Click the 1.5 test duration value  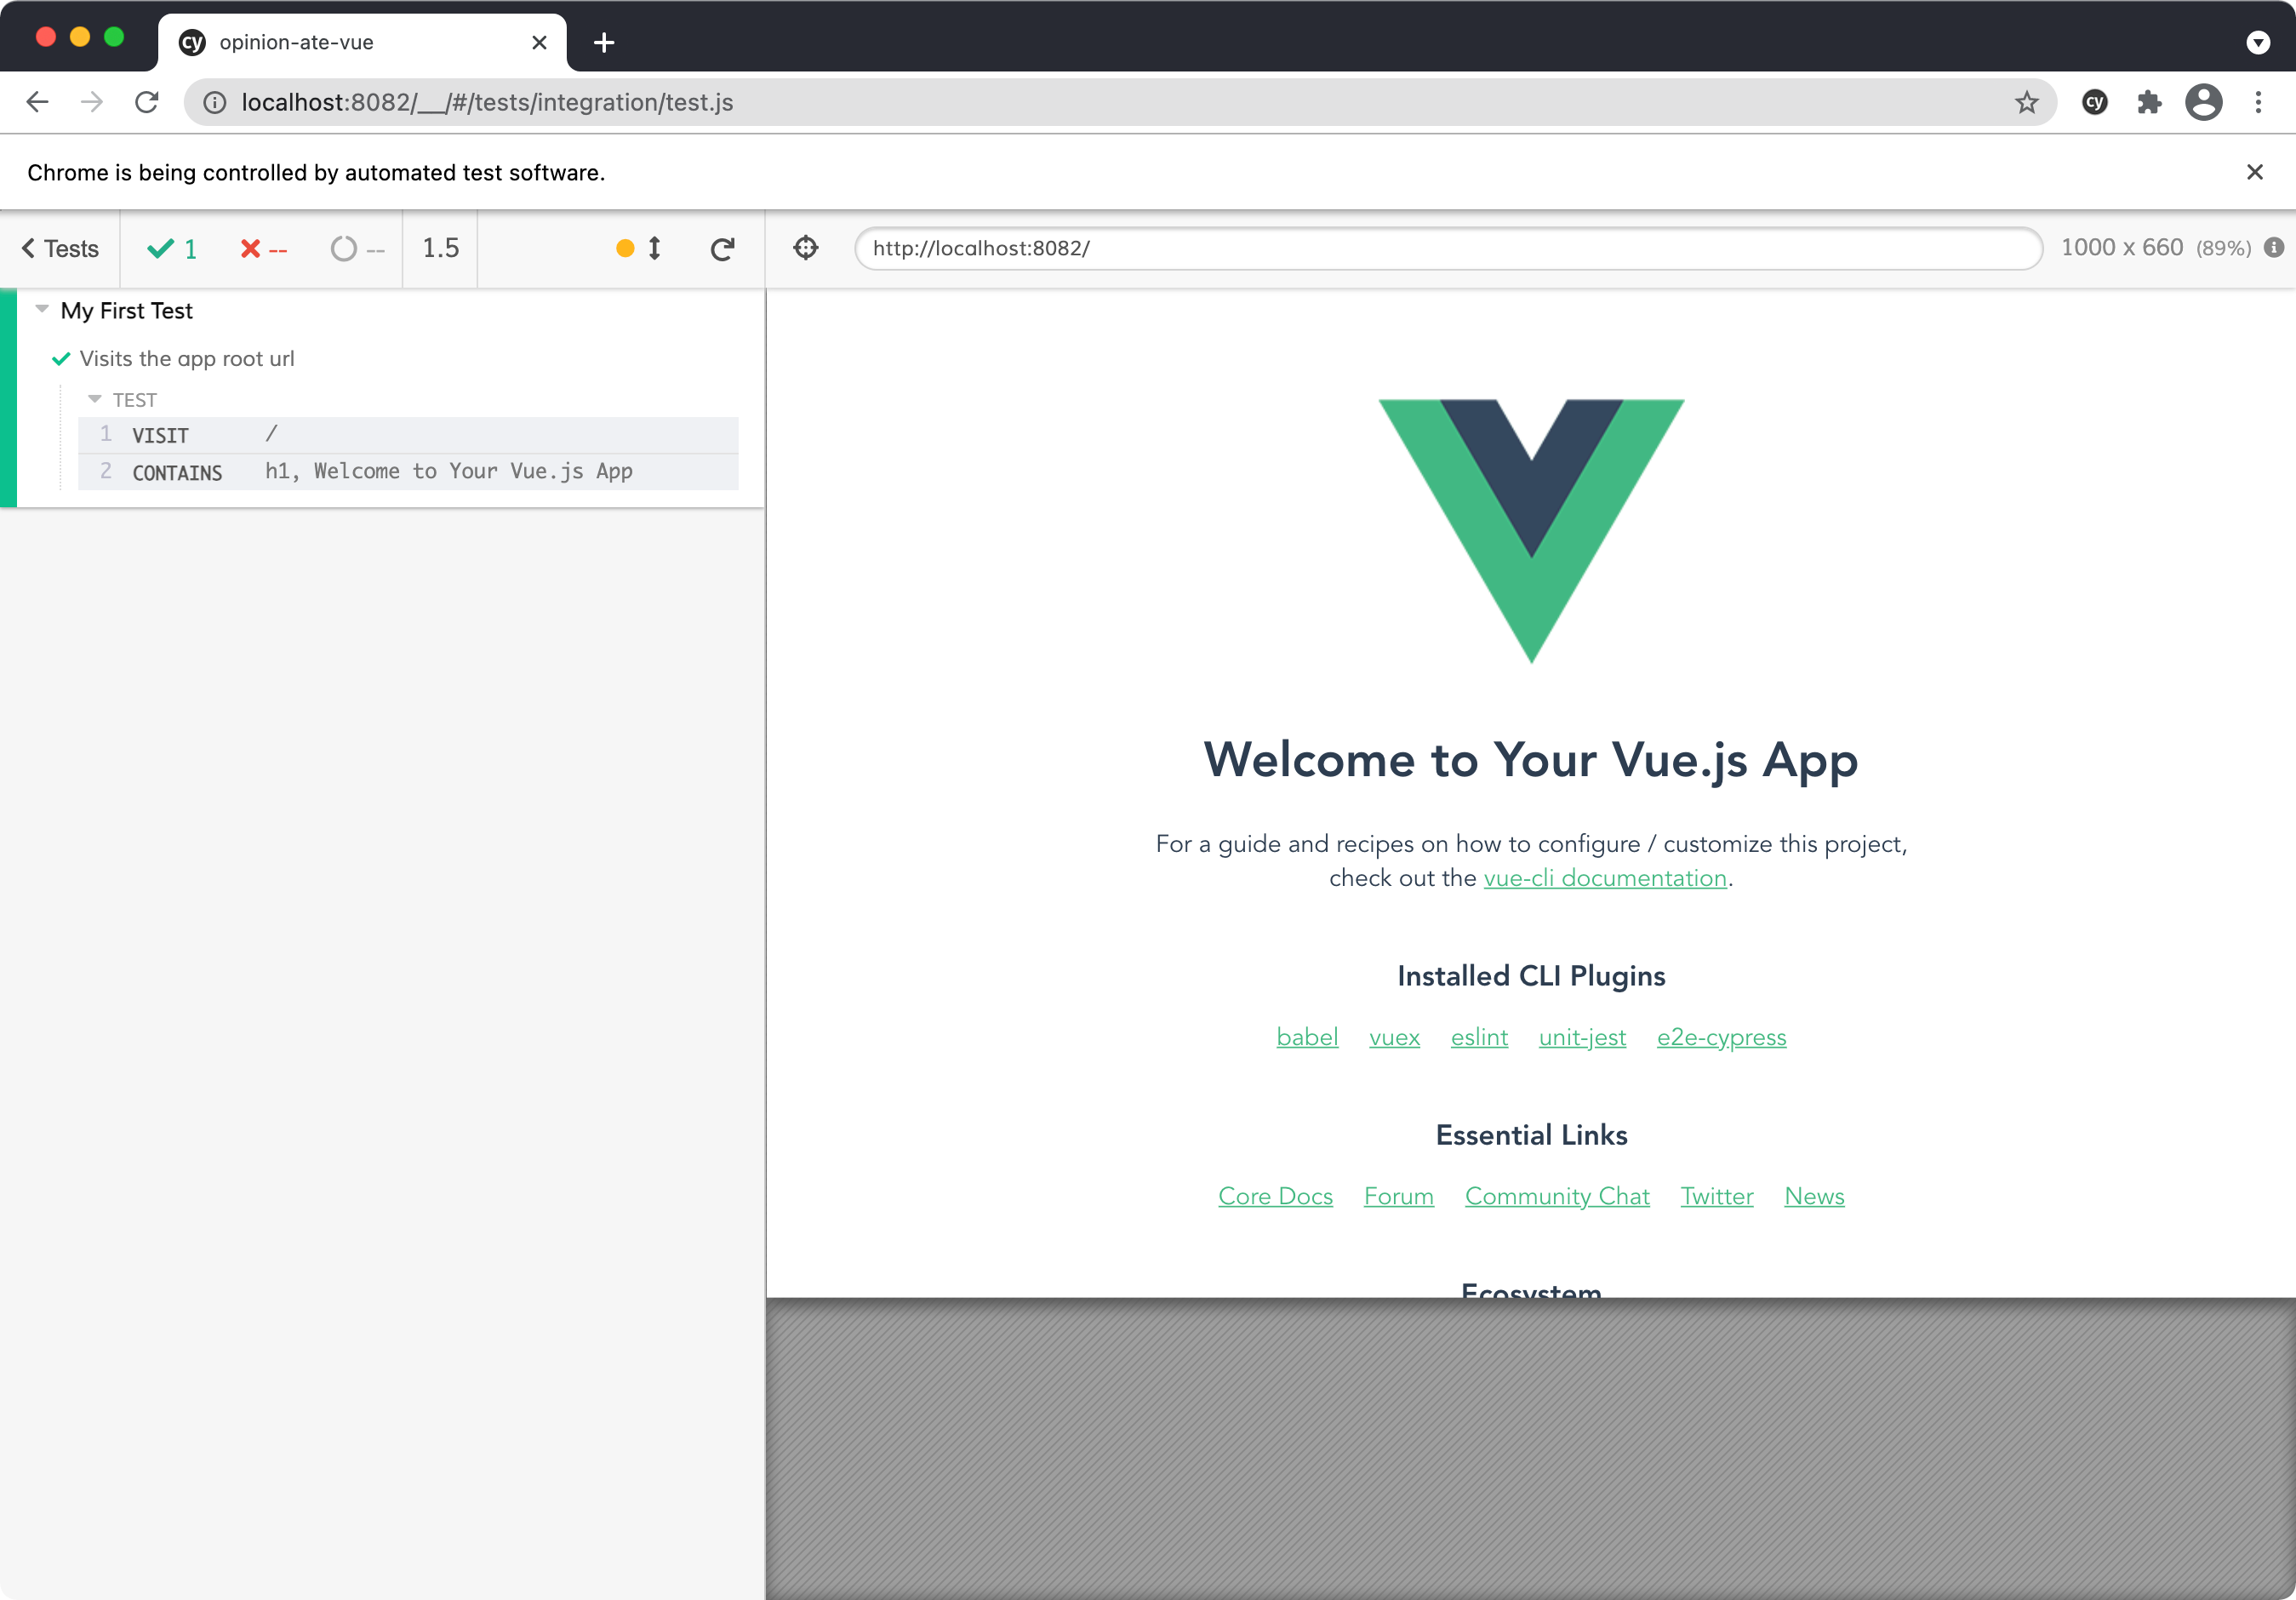(x=441, y=248)
